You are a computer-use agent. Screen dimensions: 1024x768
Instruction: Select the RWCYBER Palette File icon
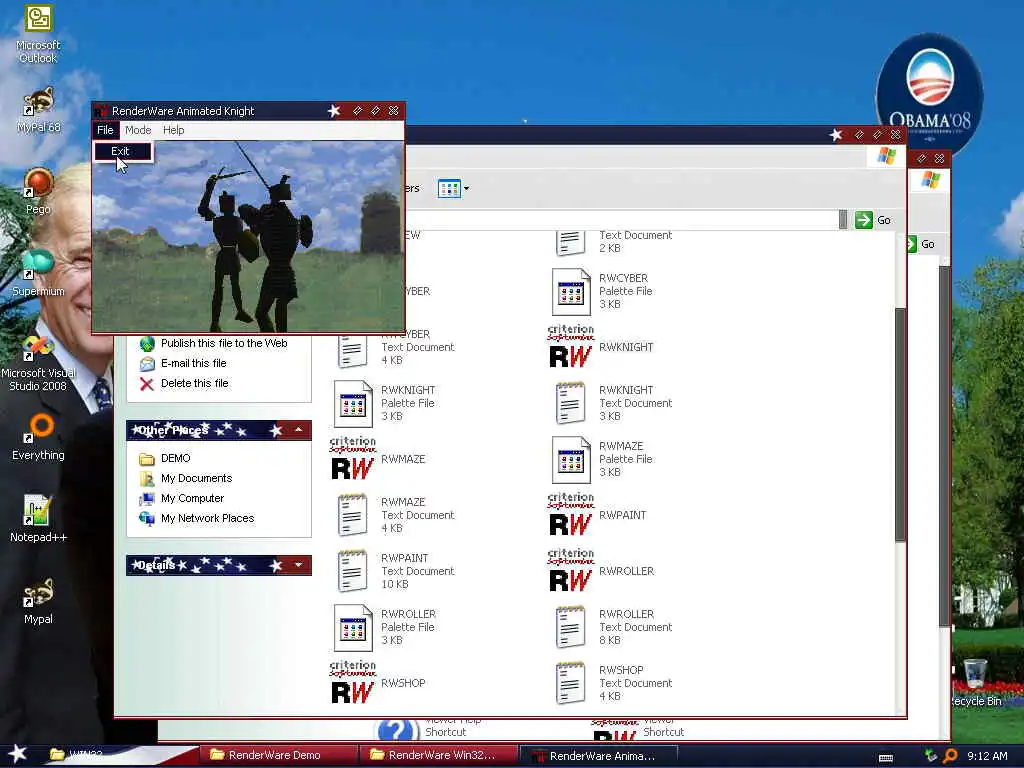(x=571, y=291)
